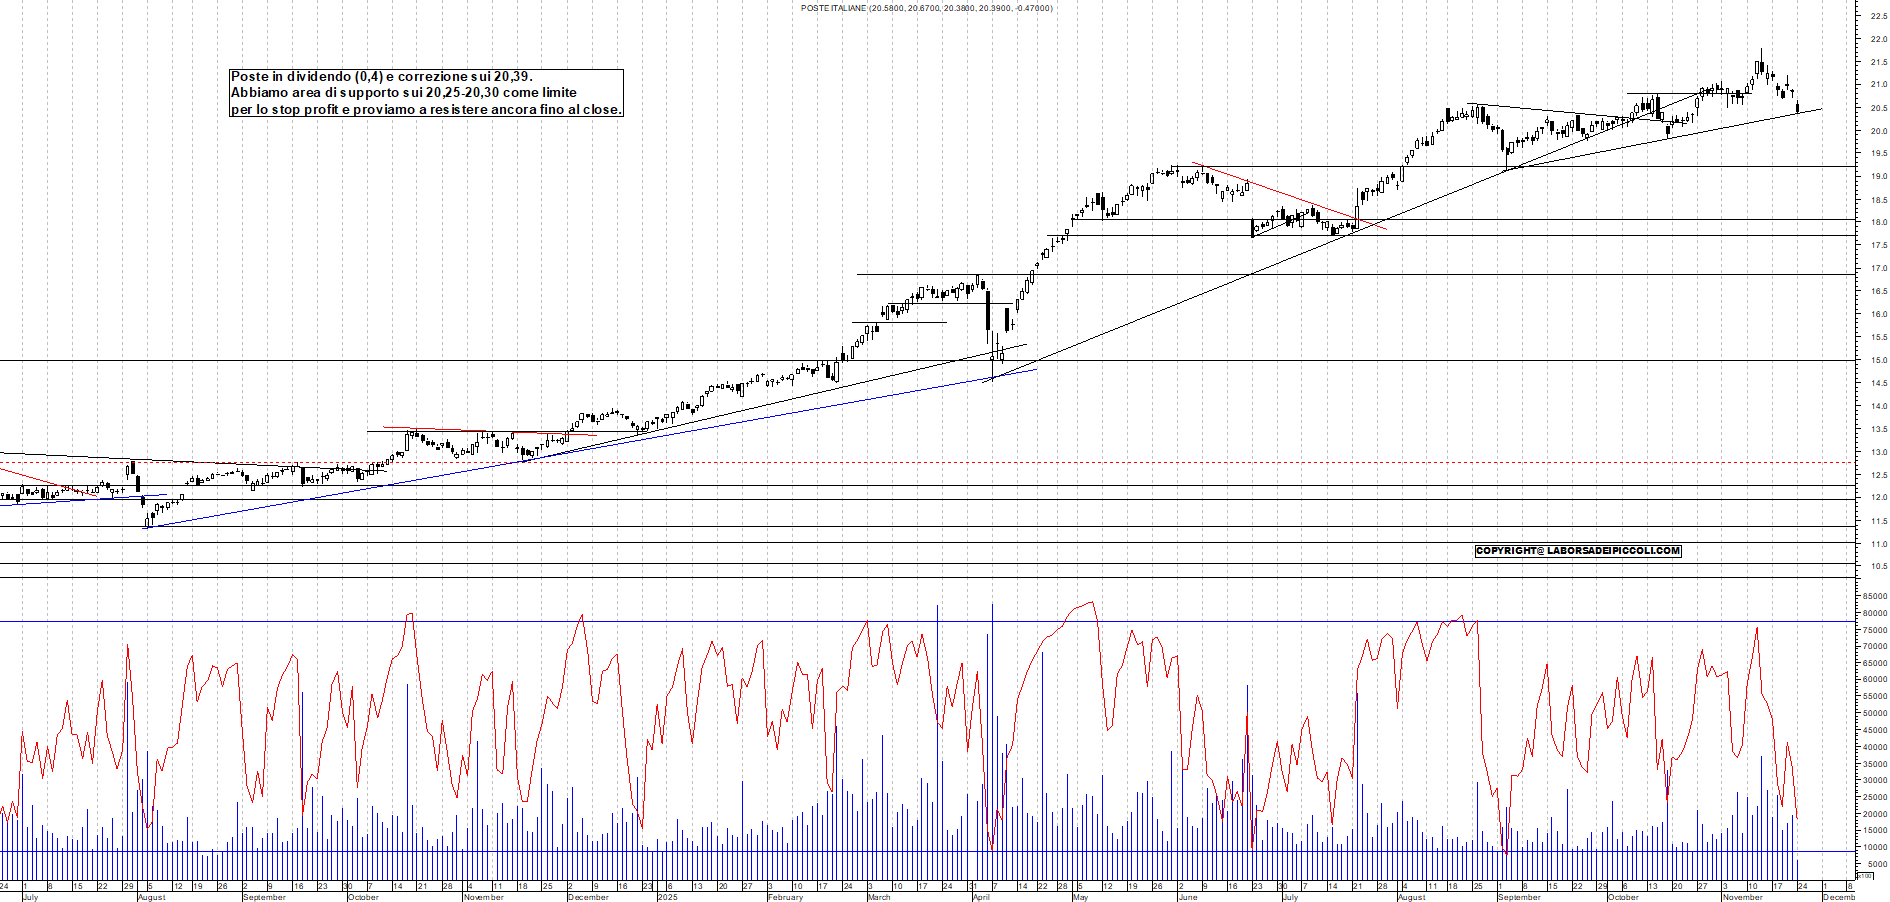Click the 2025 label on the time axis
This screenshot has height=902, width=1890.
coord(667,898)
